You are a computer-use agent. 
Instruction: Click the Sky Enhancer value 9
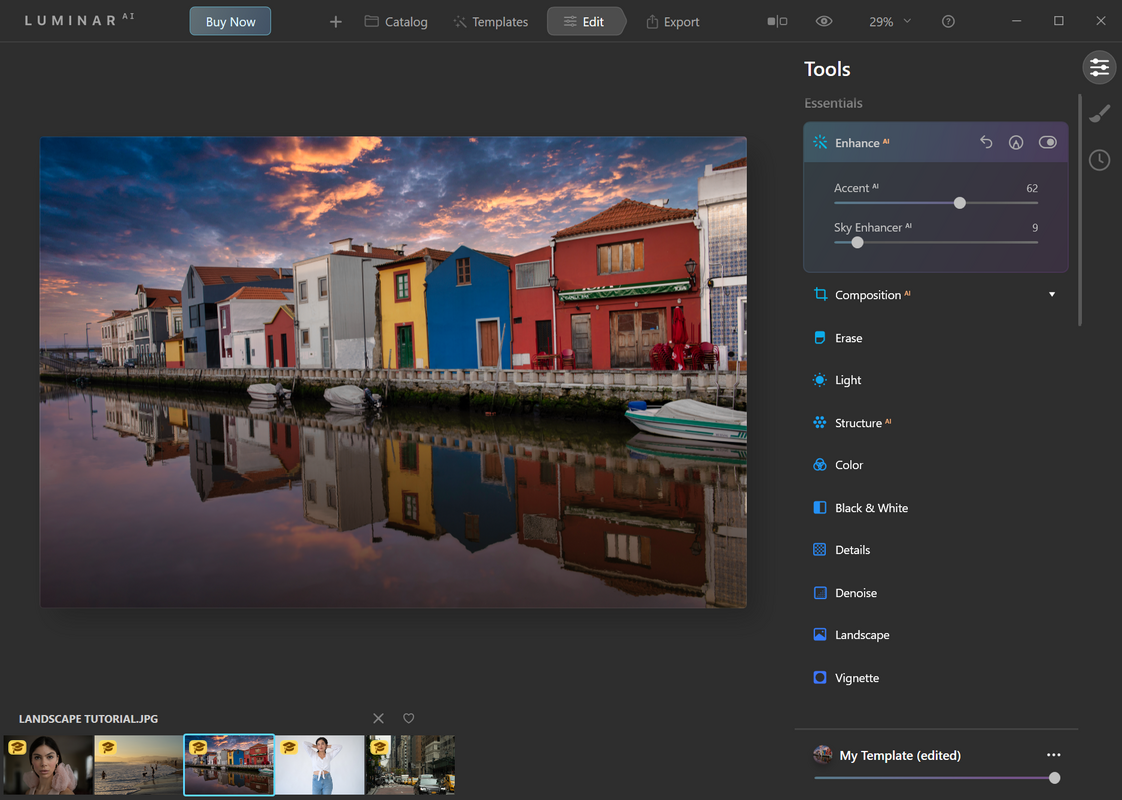[1035, 228]
